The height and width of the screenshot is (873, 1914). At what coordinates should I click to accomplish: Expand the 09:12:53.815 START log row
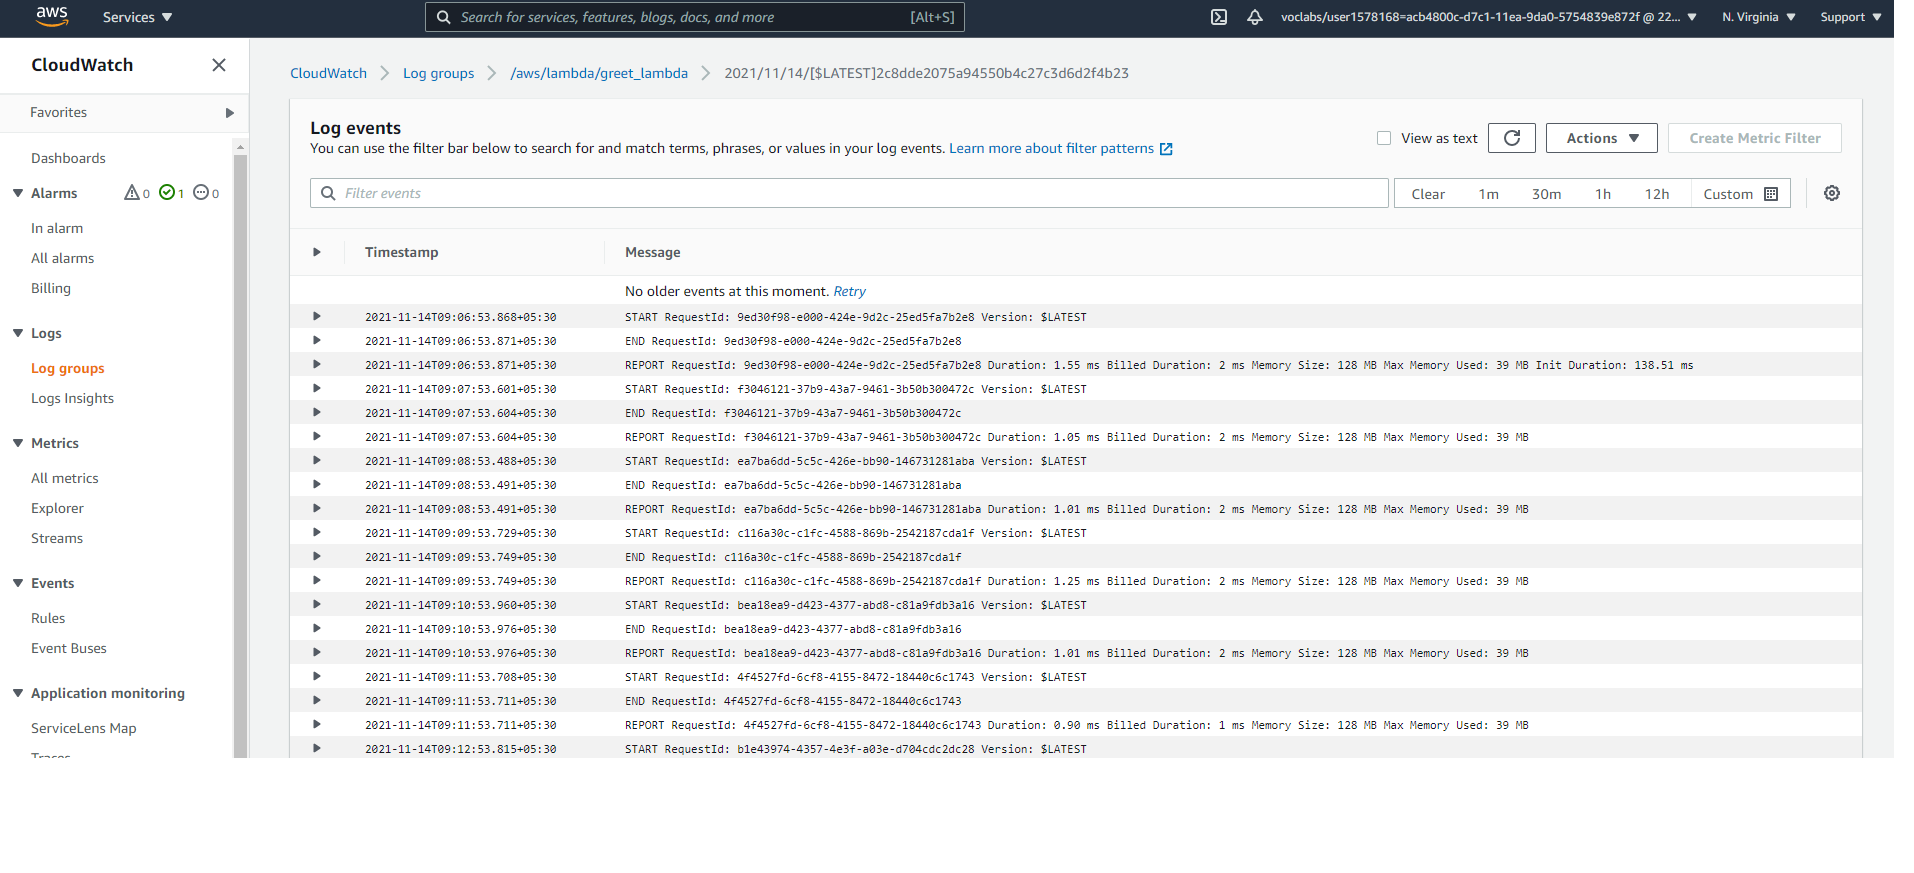pos(317,748)
